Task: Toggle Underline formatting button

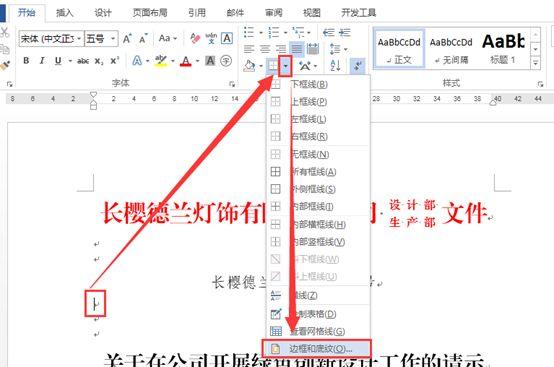Action: tap(58, 61)
